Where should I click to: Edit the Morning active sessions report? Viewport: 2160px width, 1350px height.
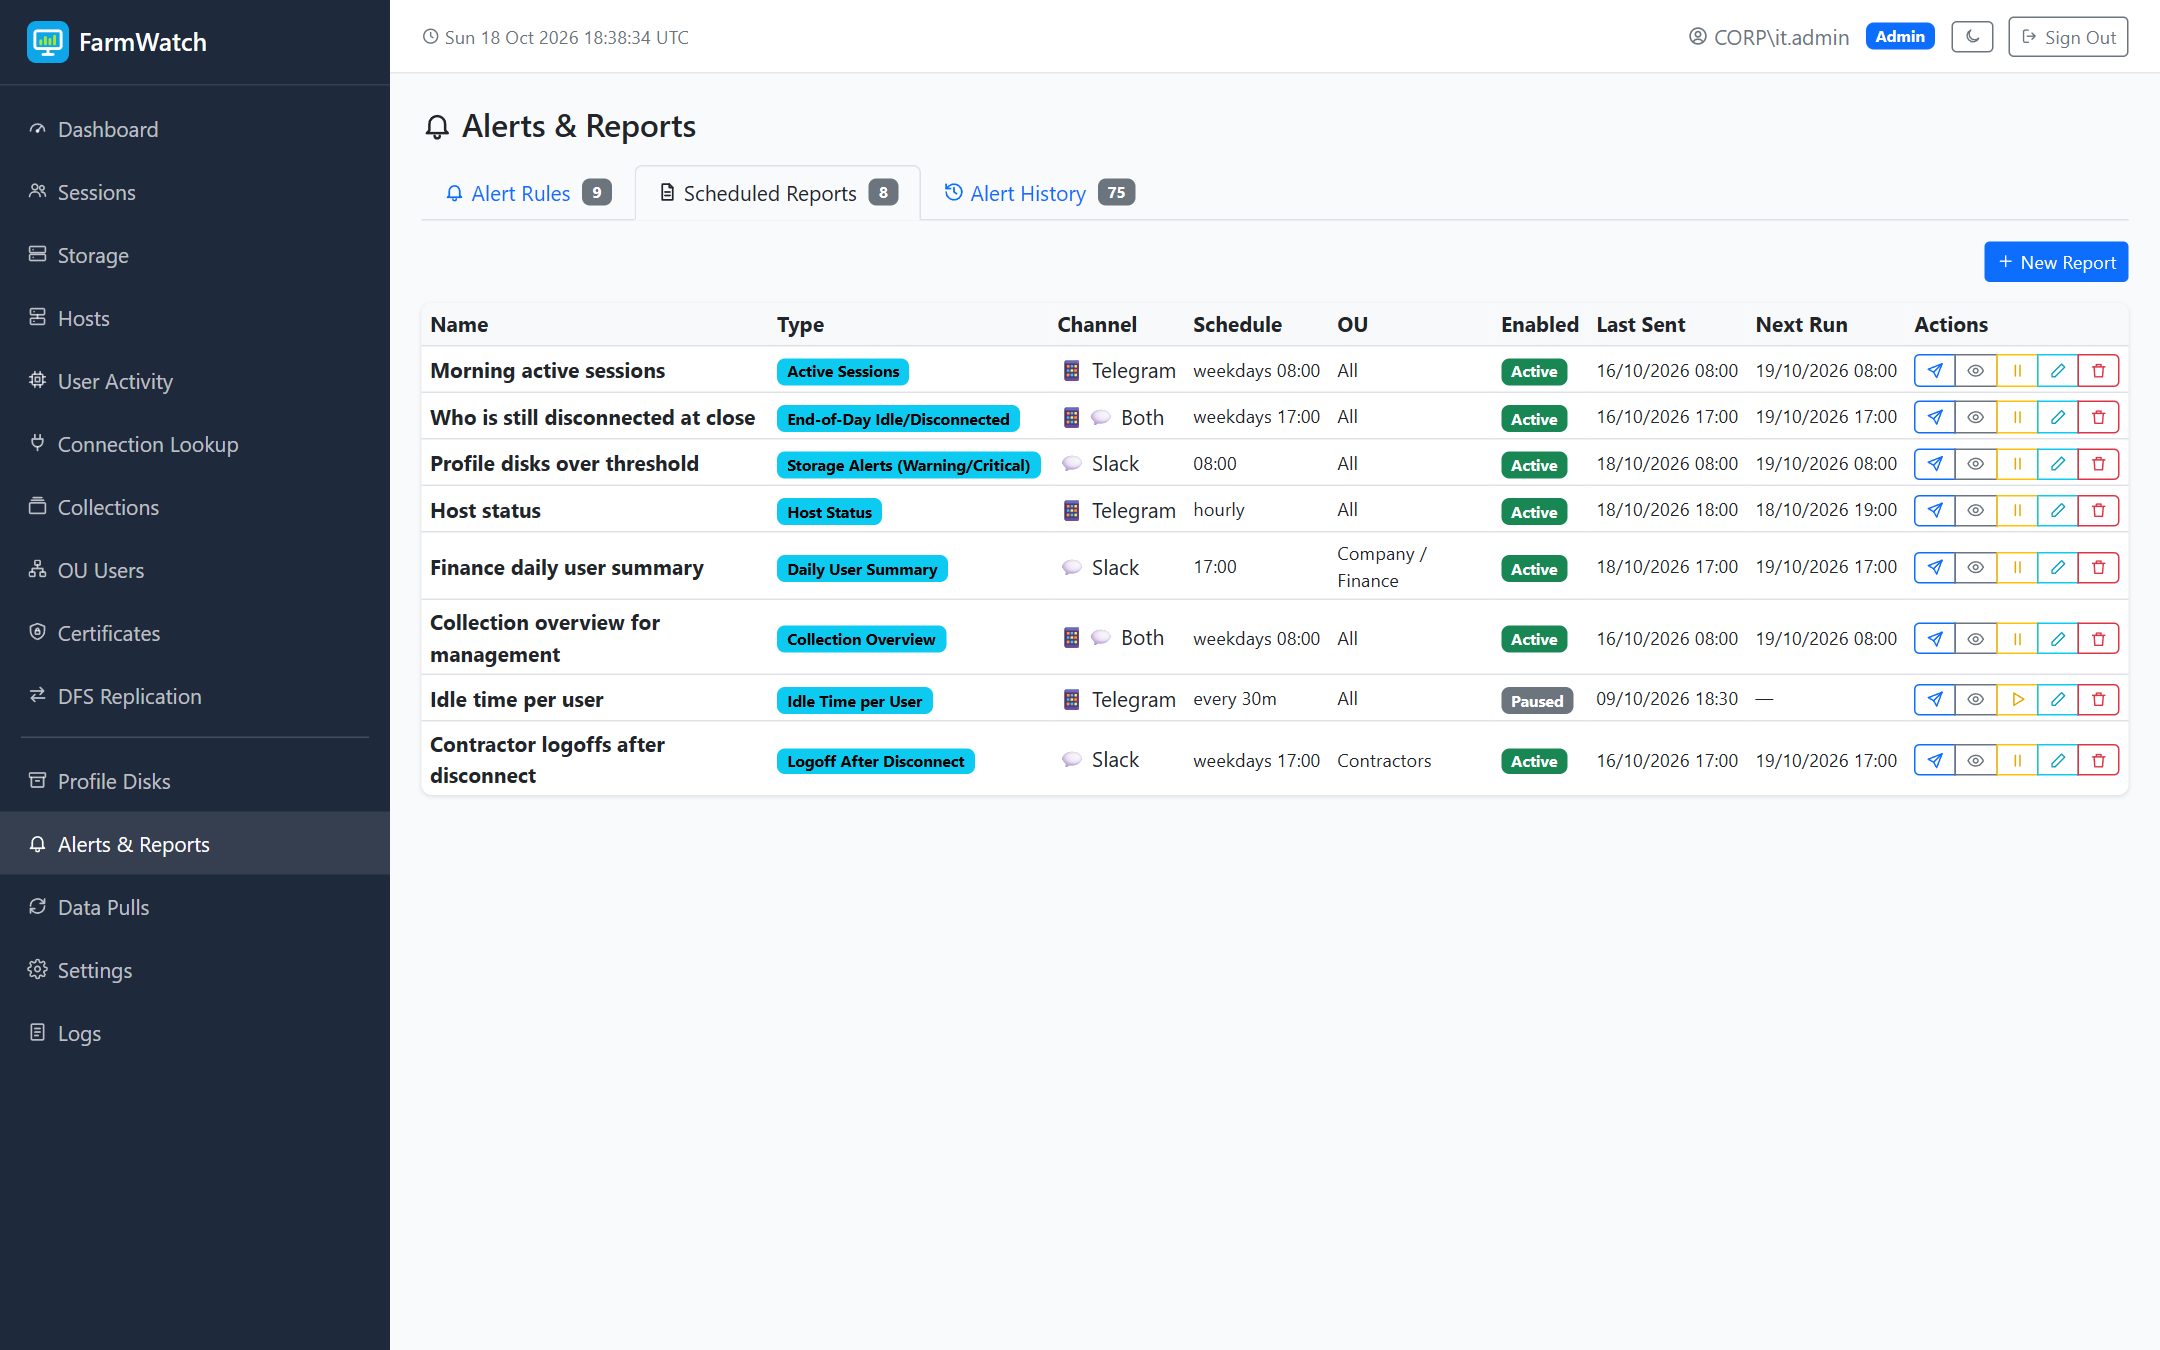coord(2057,371)
